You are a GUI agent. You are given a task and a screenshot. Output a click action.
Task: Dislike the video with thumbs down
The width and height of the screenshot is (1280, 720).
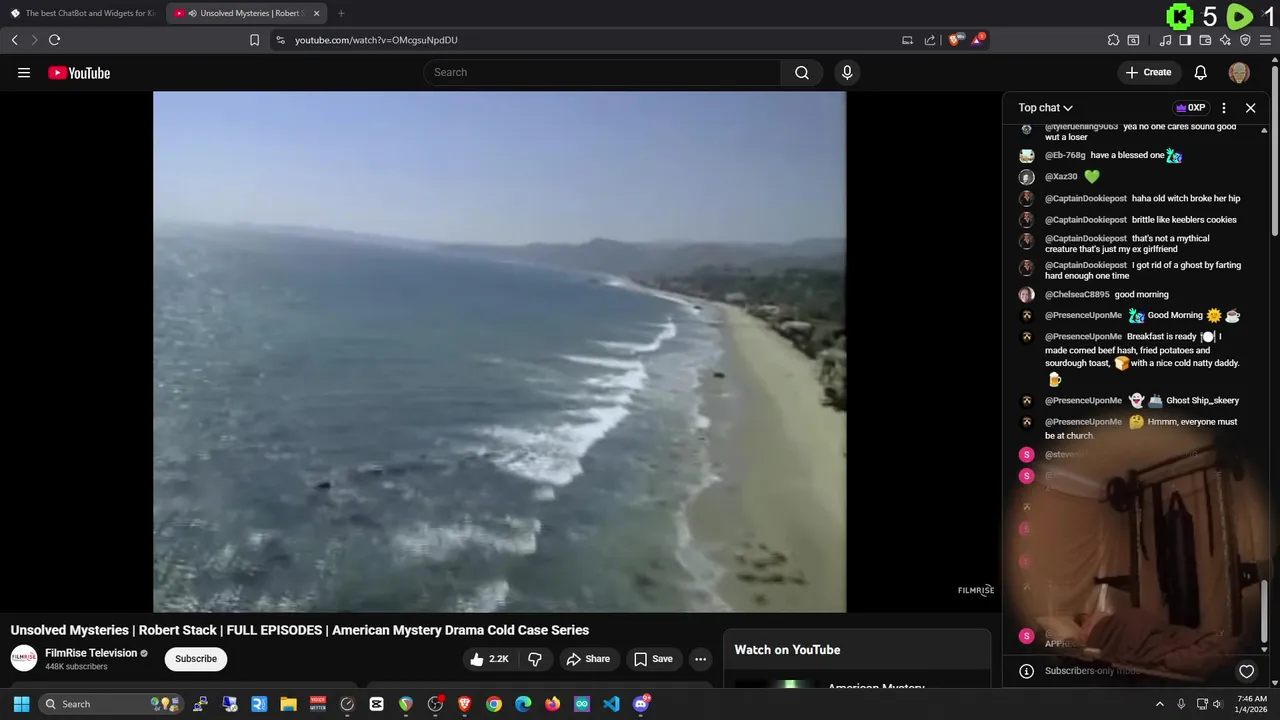pos(535,659)
